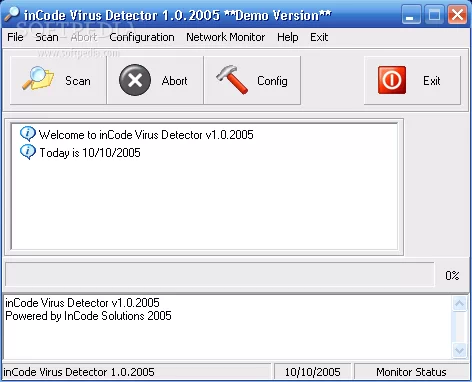Viewport: 472px width, 382px height.
Task: Click the info icon beside Welcome message
Action: point(28,134)
